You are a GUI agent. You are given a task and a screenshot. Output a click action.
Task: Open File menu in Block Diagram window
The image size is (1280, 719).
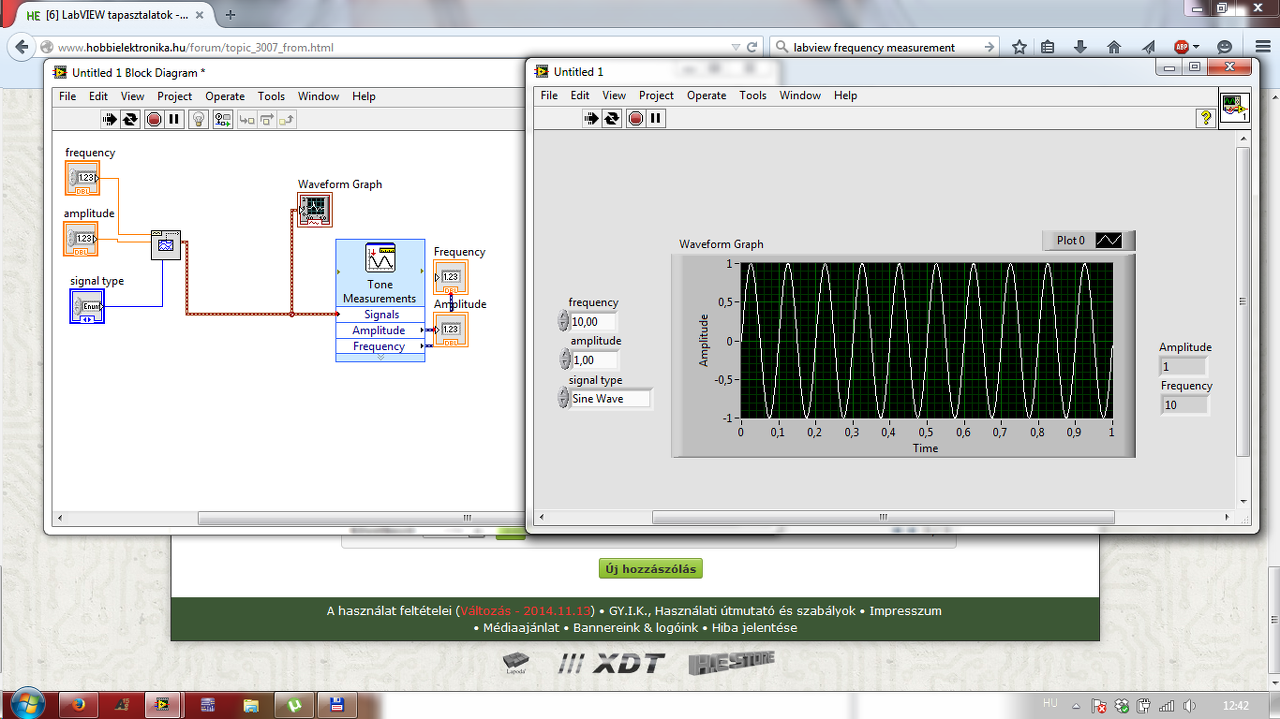pyautogui.click(x=67, y=96)
